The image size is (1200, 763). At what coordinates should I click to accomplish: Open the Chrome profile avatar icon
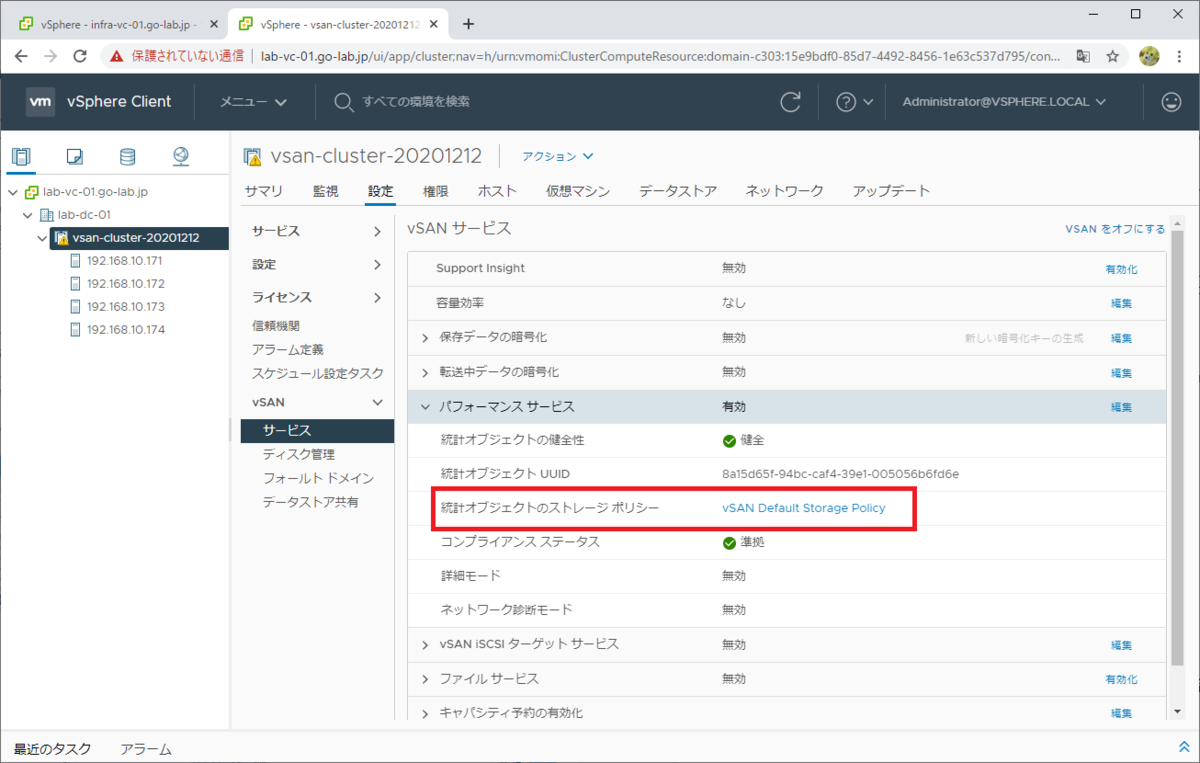point(1148,57)
